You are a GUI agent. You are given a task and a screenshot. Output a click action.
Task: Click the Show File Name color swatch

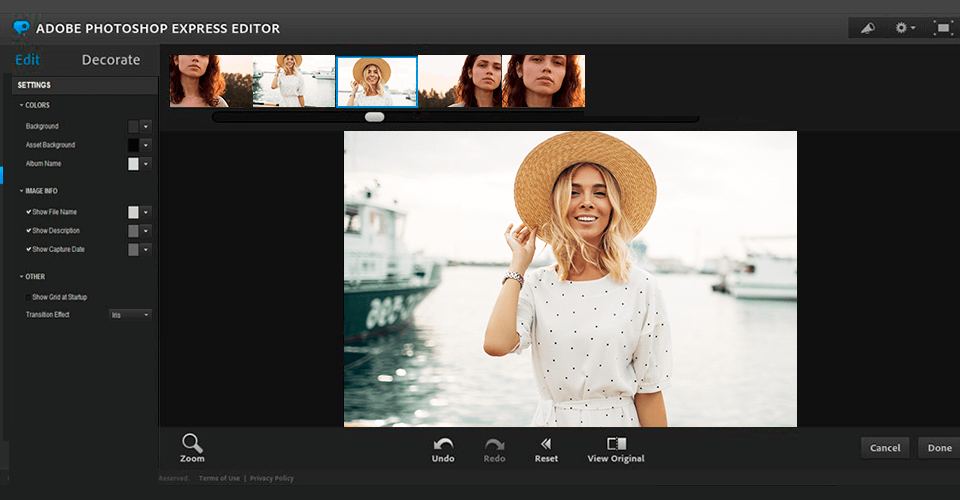pos(133,212)
